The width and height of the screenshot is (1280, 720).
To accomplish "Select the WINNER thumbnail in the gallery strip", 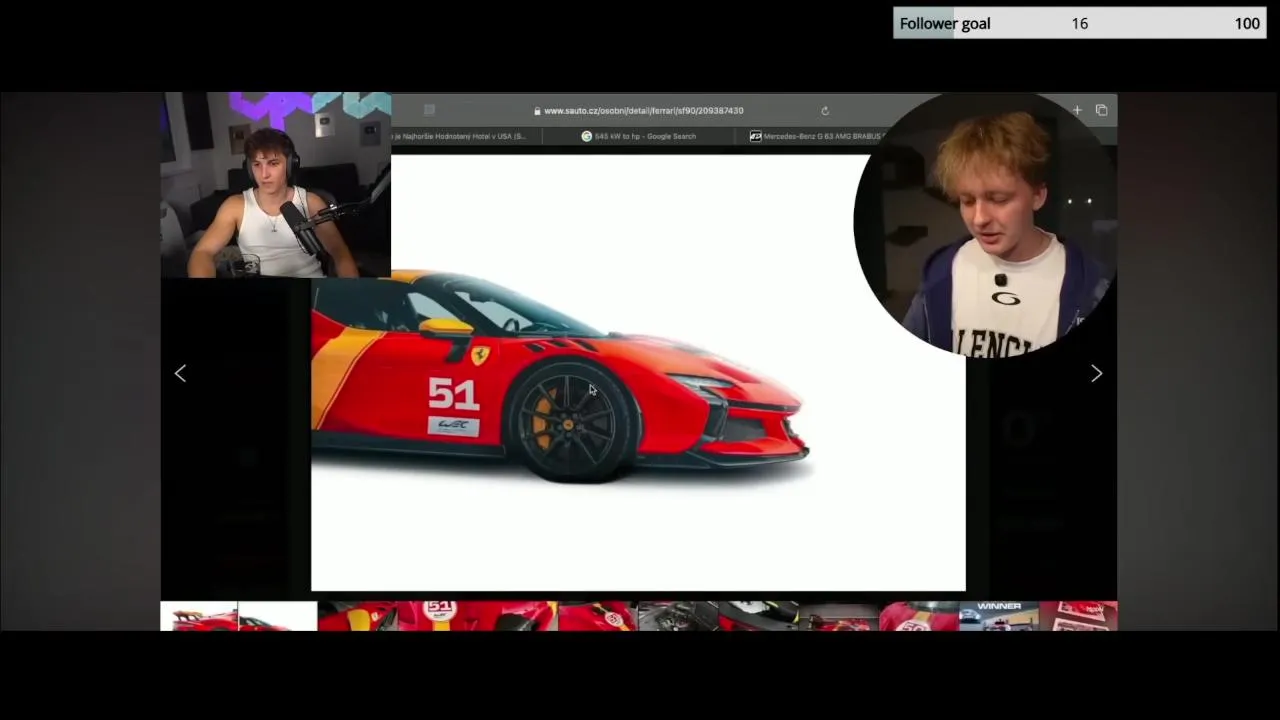I will click(x=998, y=616).
